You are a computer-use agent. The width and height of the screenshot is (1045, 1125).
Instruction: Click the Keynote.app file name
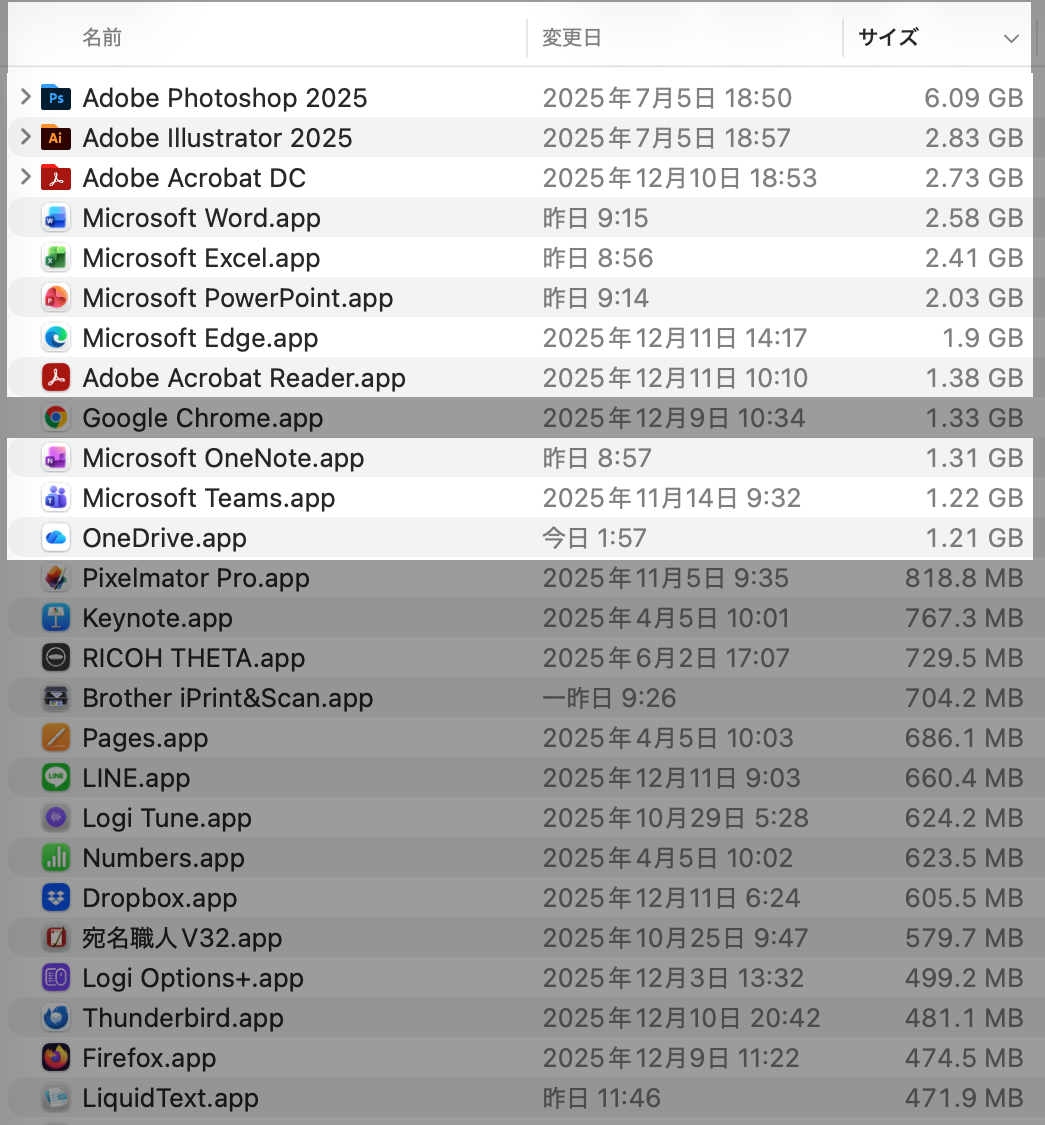point(158,618)
